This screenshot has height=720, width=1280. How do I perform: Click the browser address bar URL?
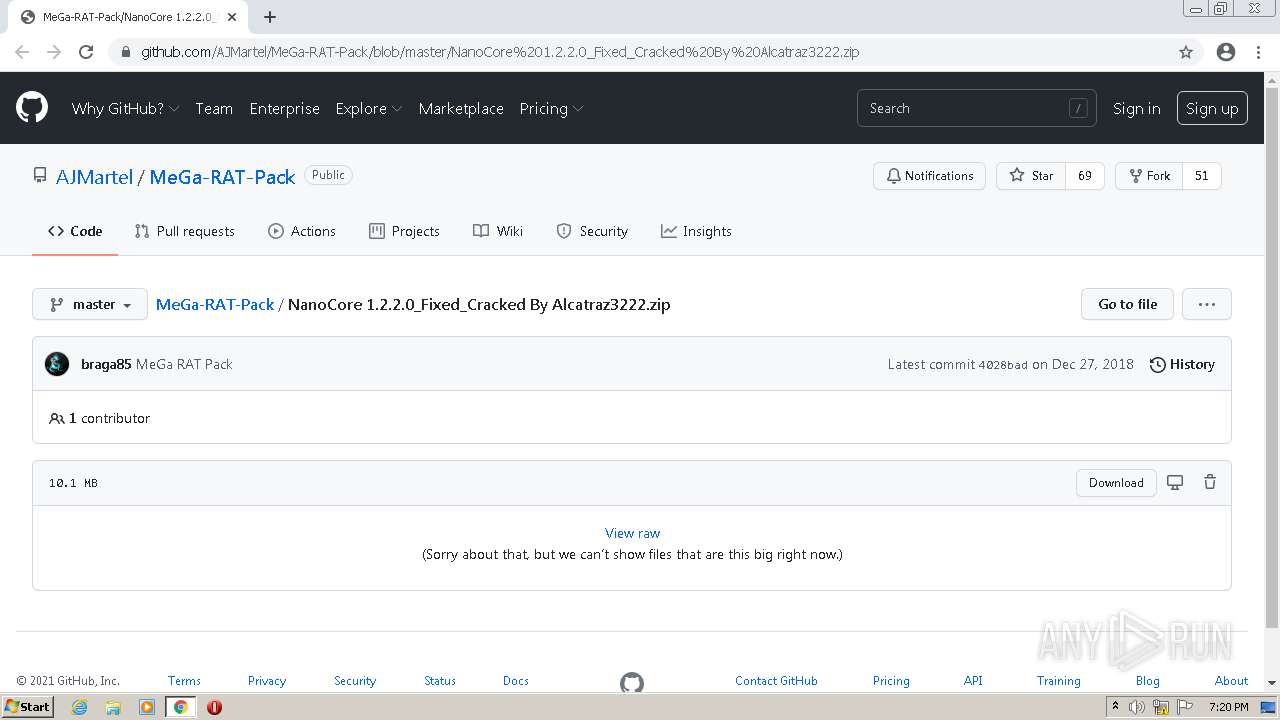click(500, 52)
